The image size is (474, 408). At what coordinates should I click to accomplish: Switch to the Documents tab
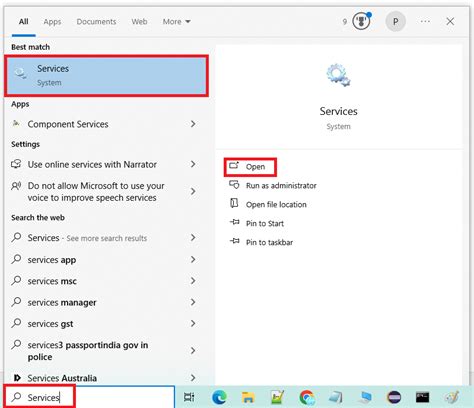(x=96, y=22)
